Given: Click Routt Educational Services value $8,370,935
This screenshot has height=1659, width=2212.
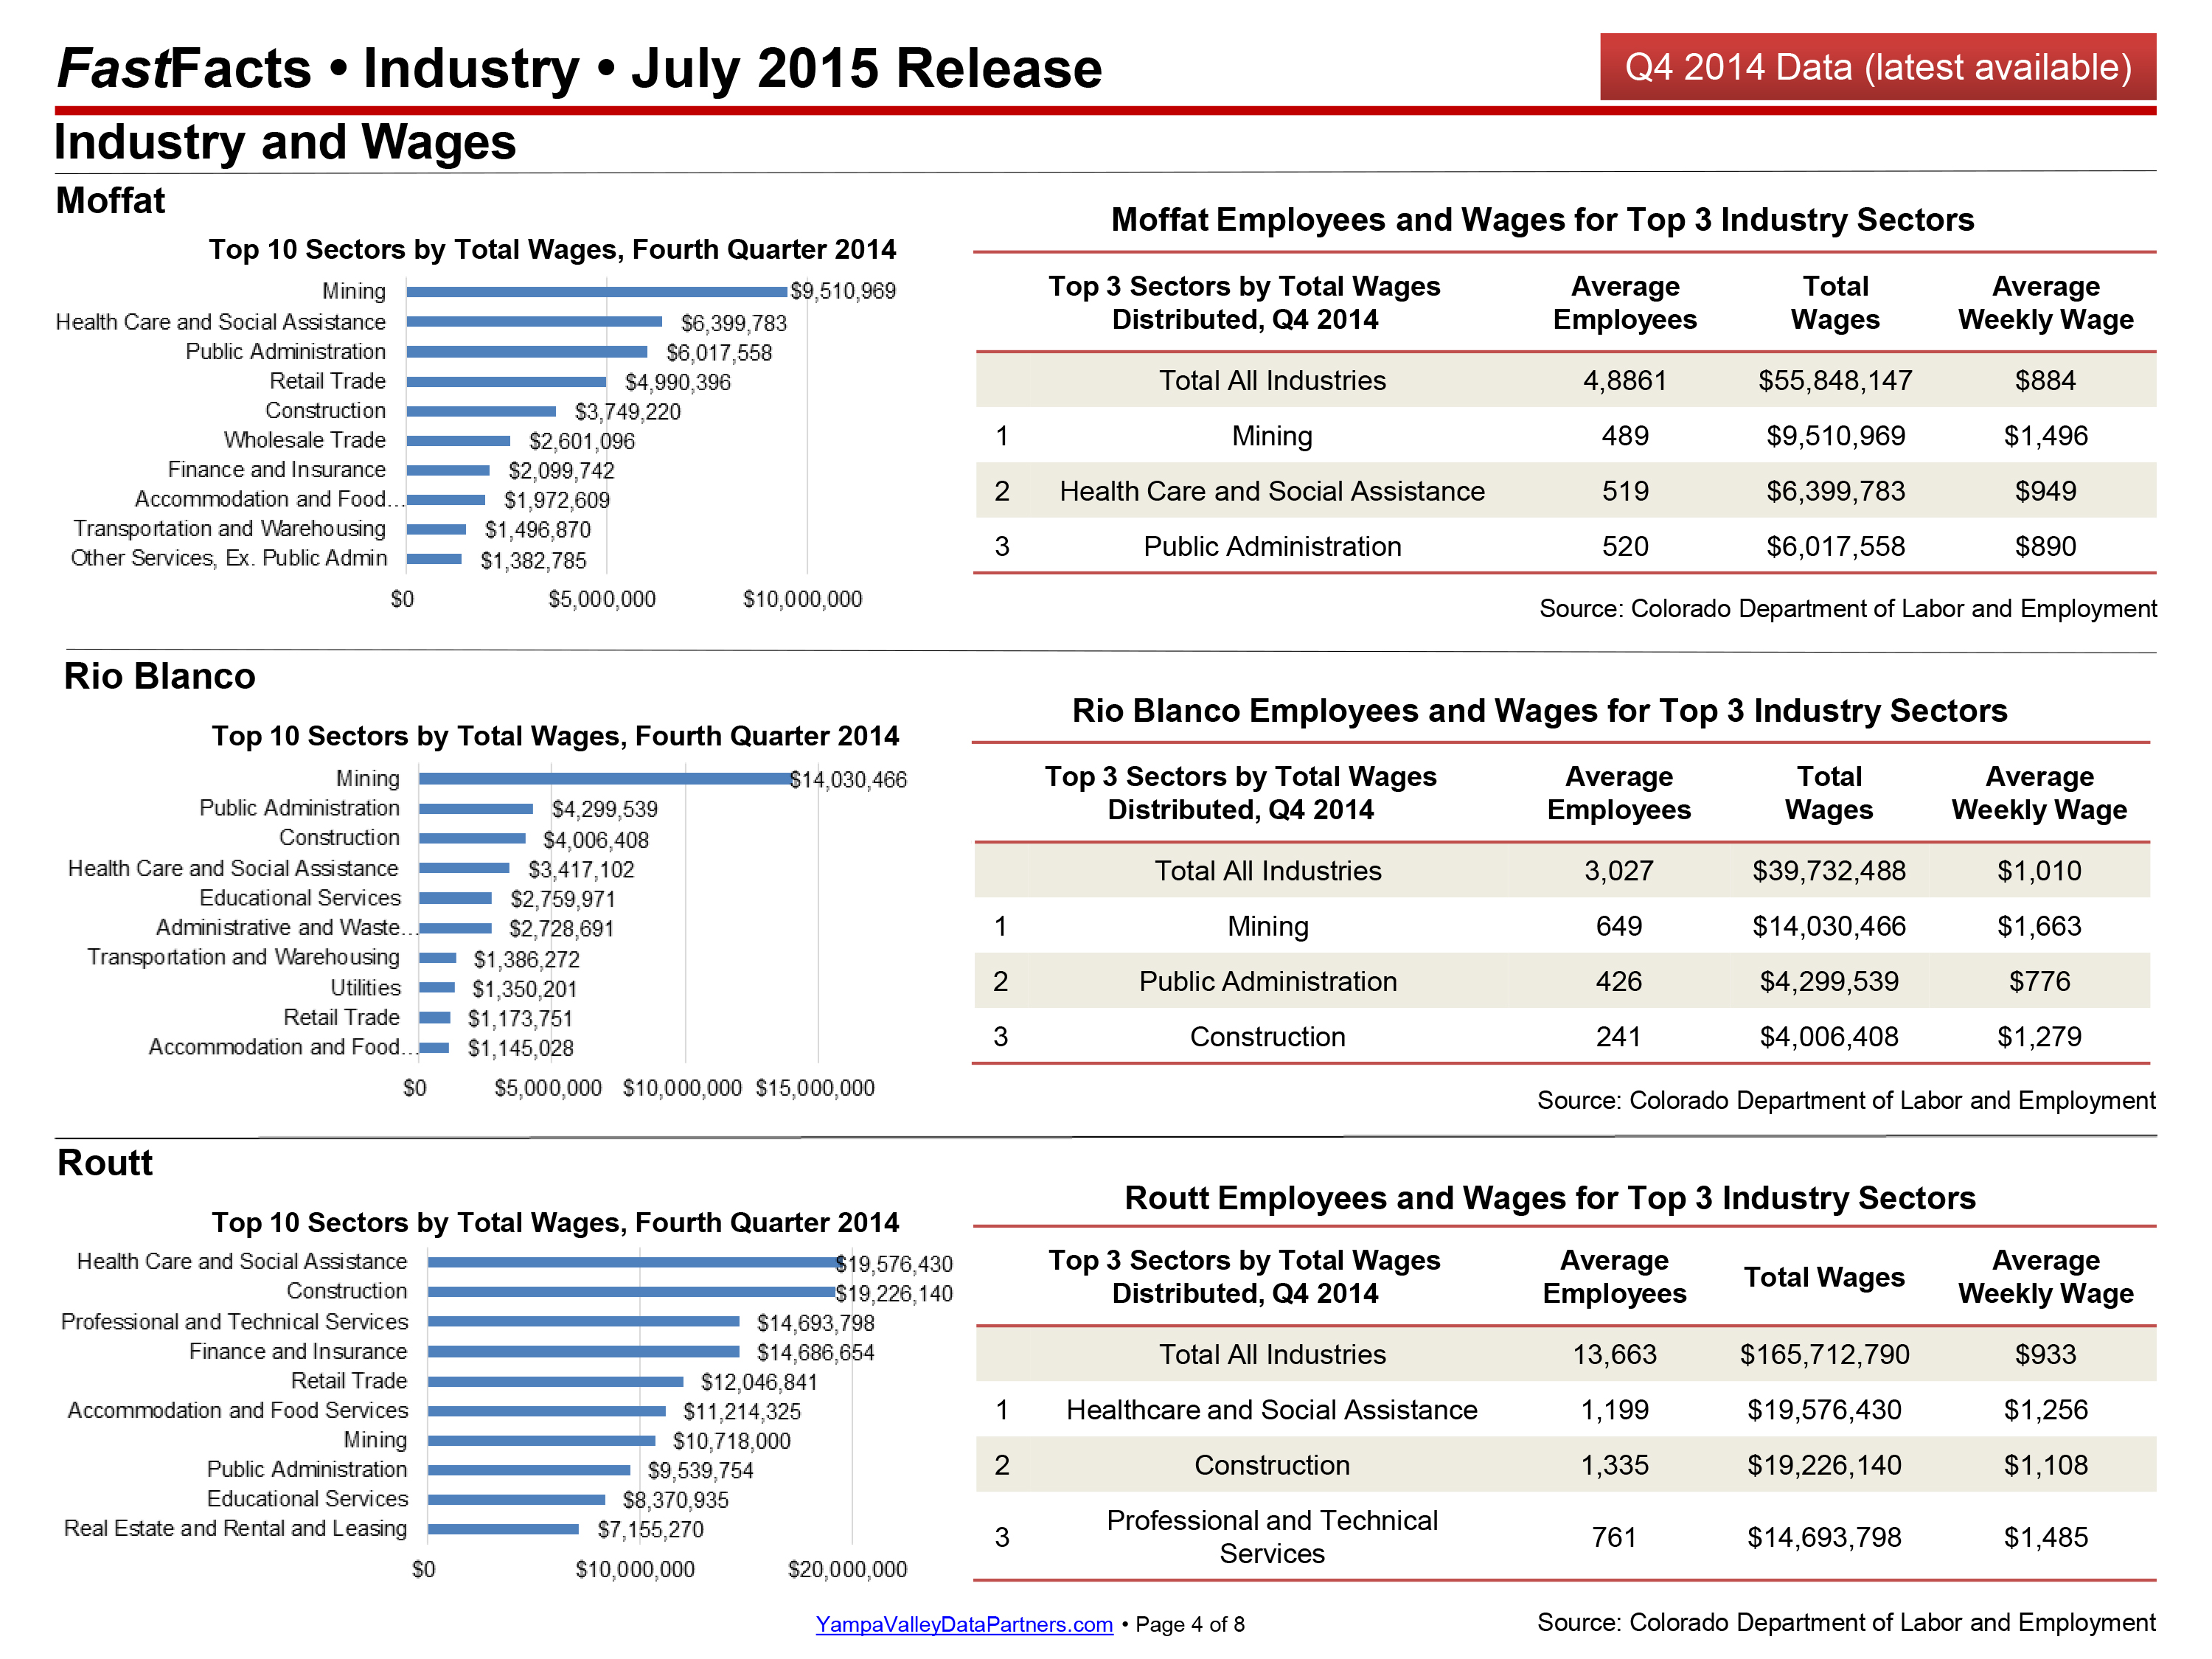Looking at the screenshot, I should (x=676, y=1501).
